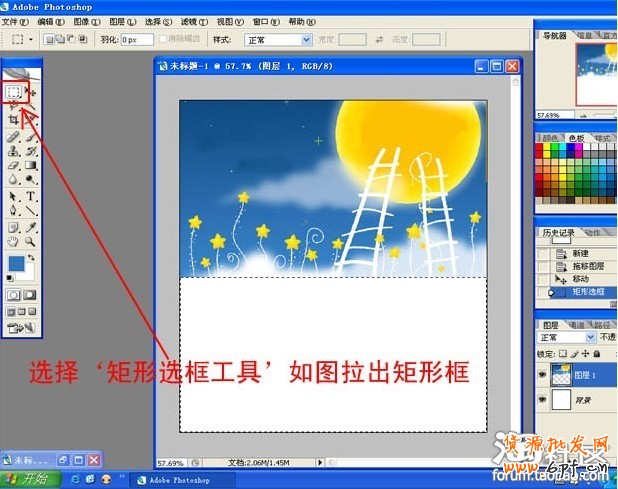Click the blue foreground color swatch
Screen dimensions: 618x489
16,263
